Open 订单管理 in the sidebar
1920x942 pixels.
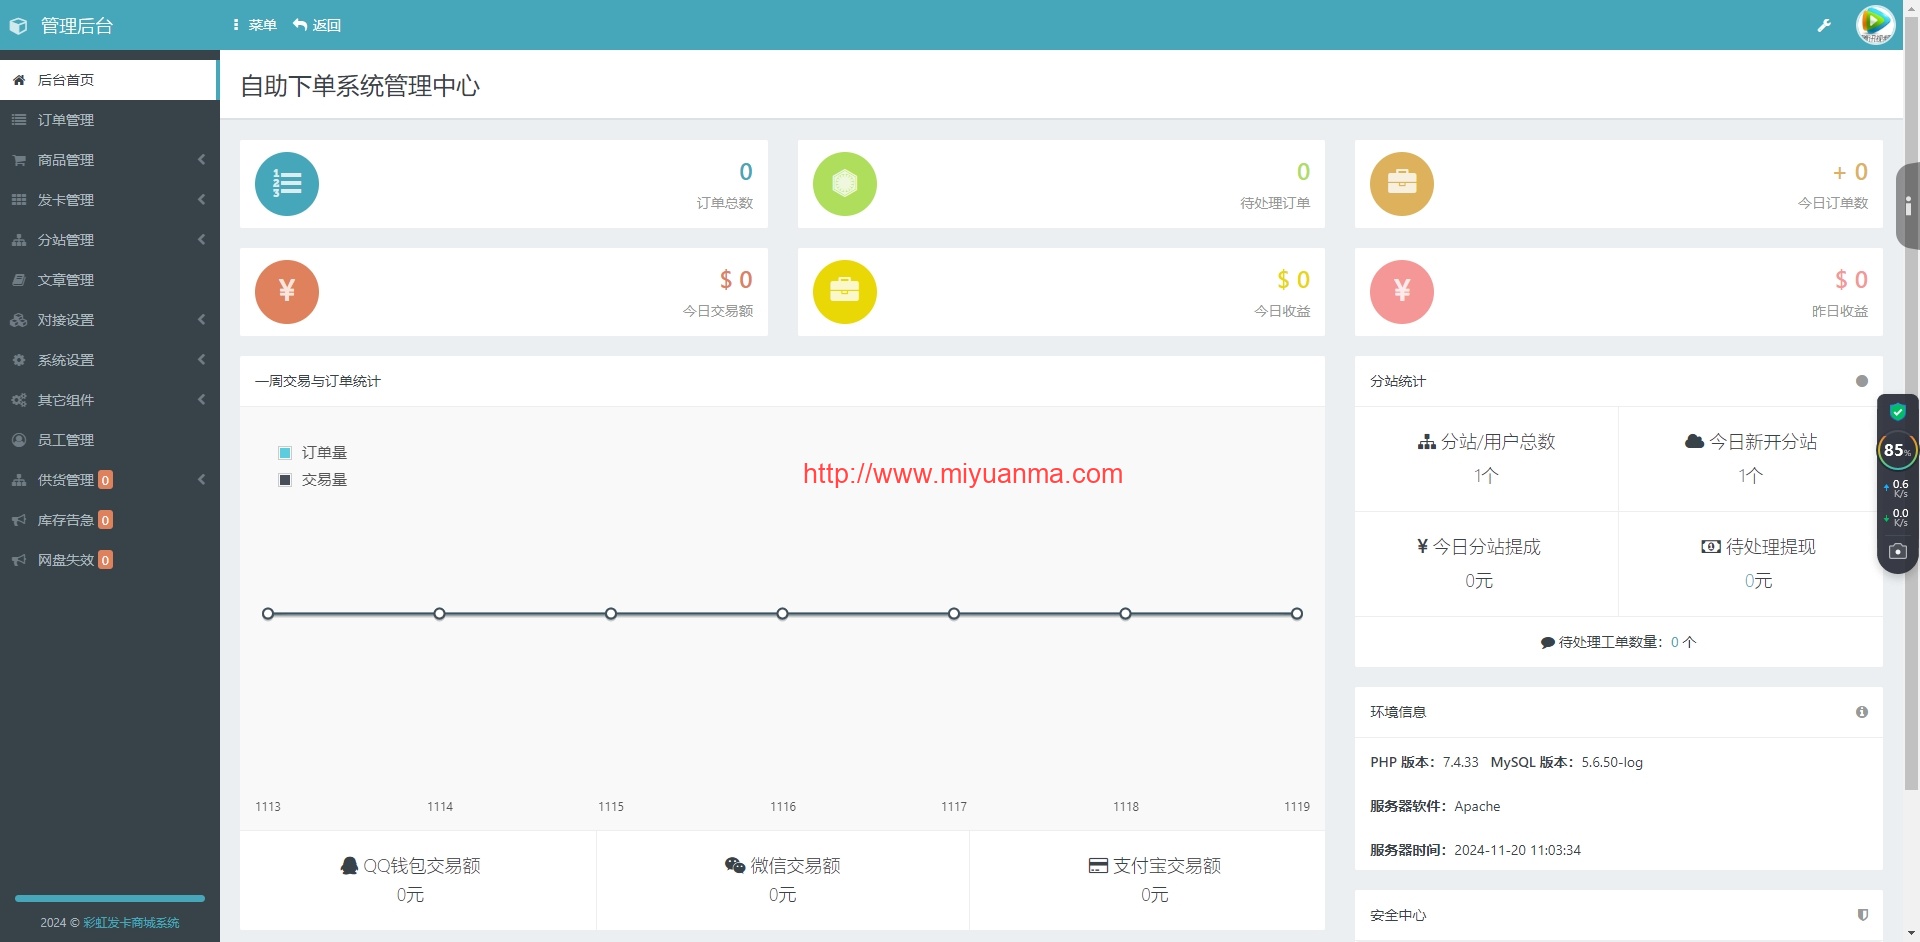point(109,120)
